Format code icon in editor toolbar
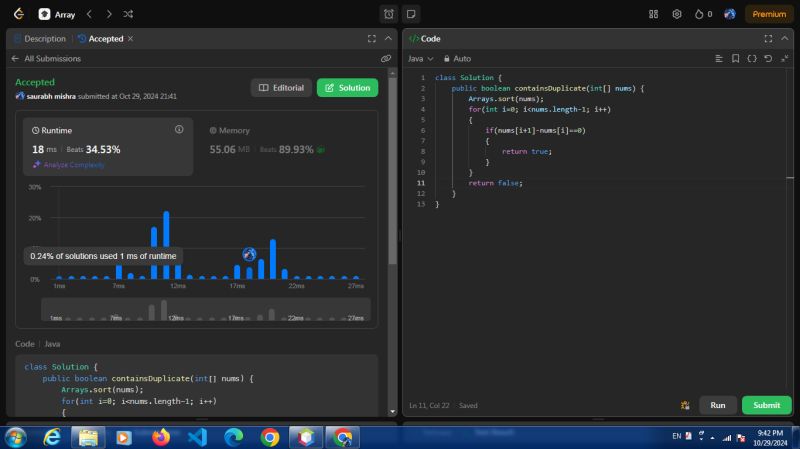800x449 pixels. click(x=719, y=59)
